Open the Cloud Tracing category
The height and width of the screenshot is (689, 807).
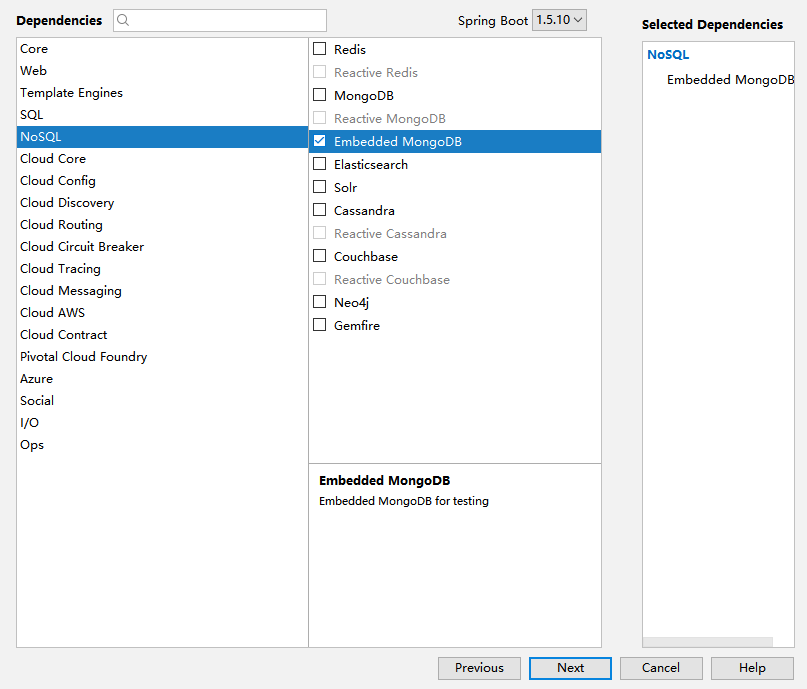(x=162, y=269)
